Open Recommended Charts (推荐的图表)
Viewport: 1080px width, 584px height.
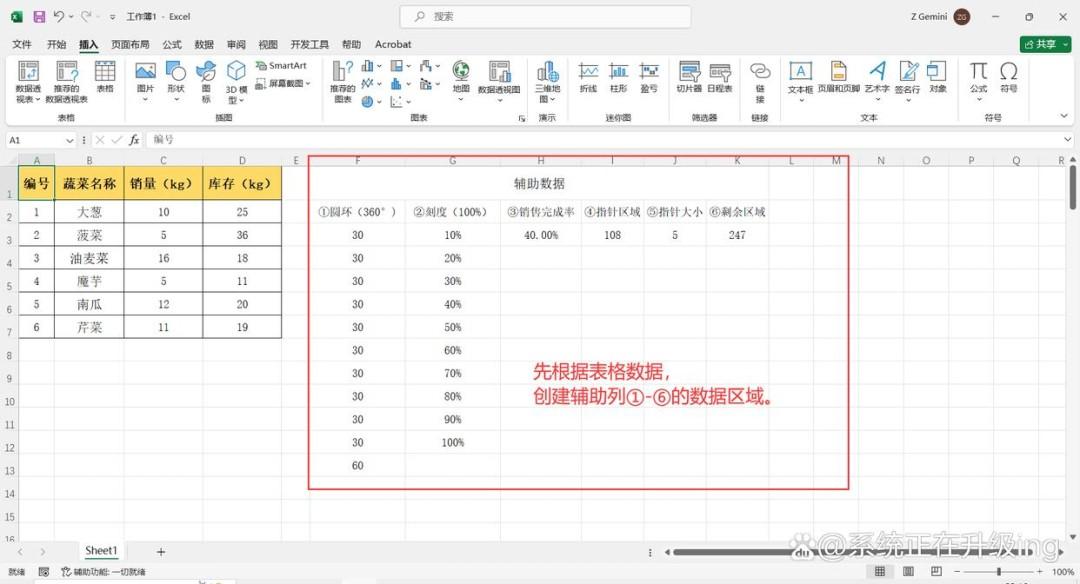pyautogui.click(x=342, y=82)
